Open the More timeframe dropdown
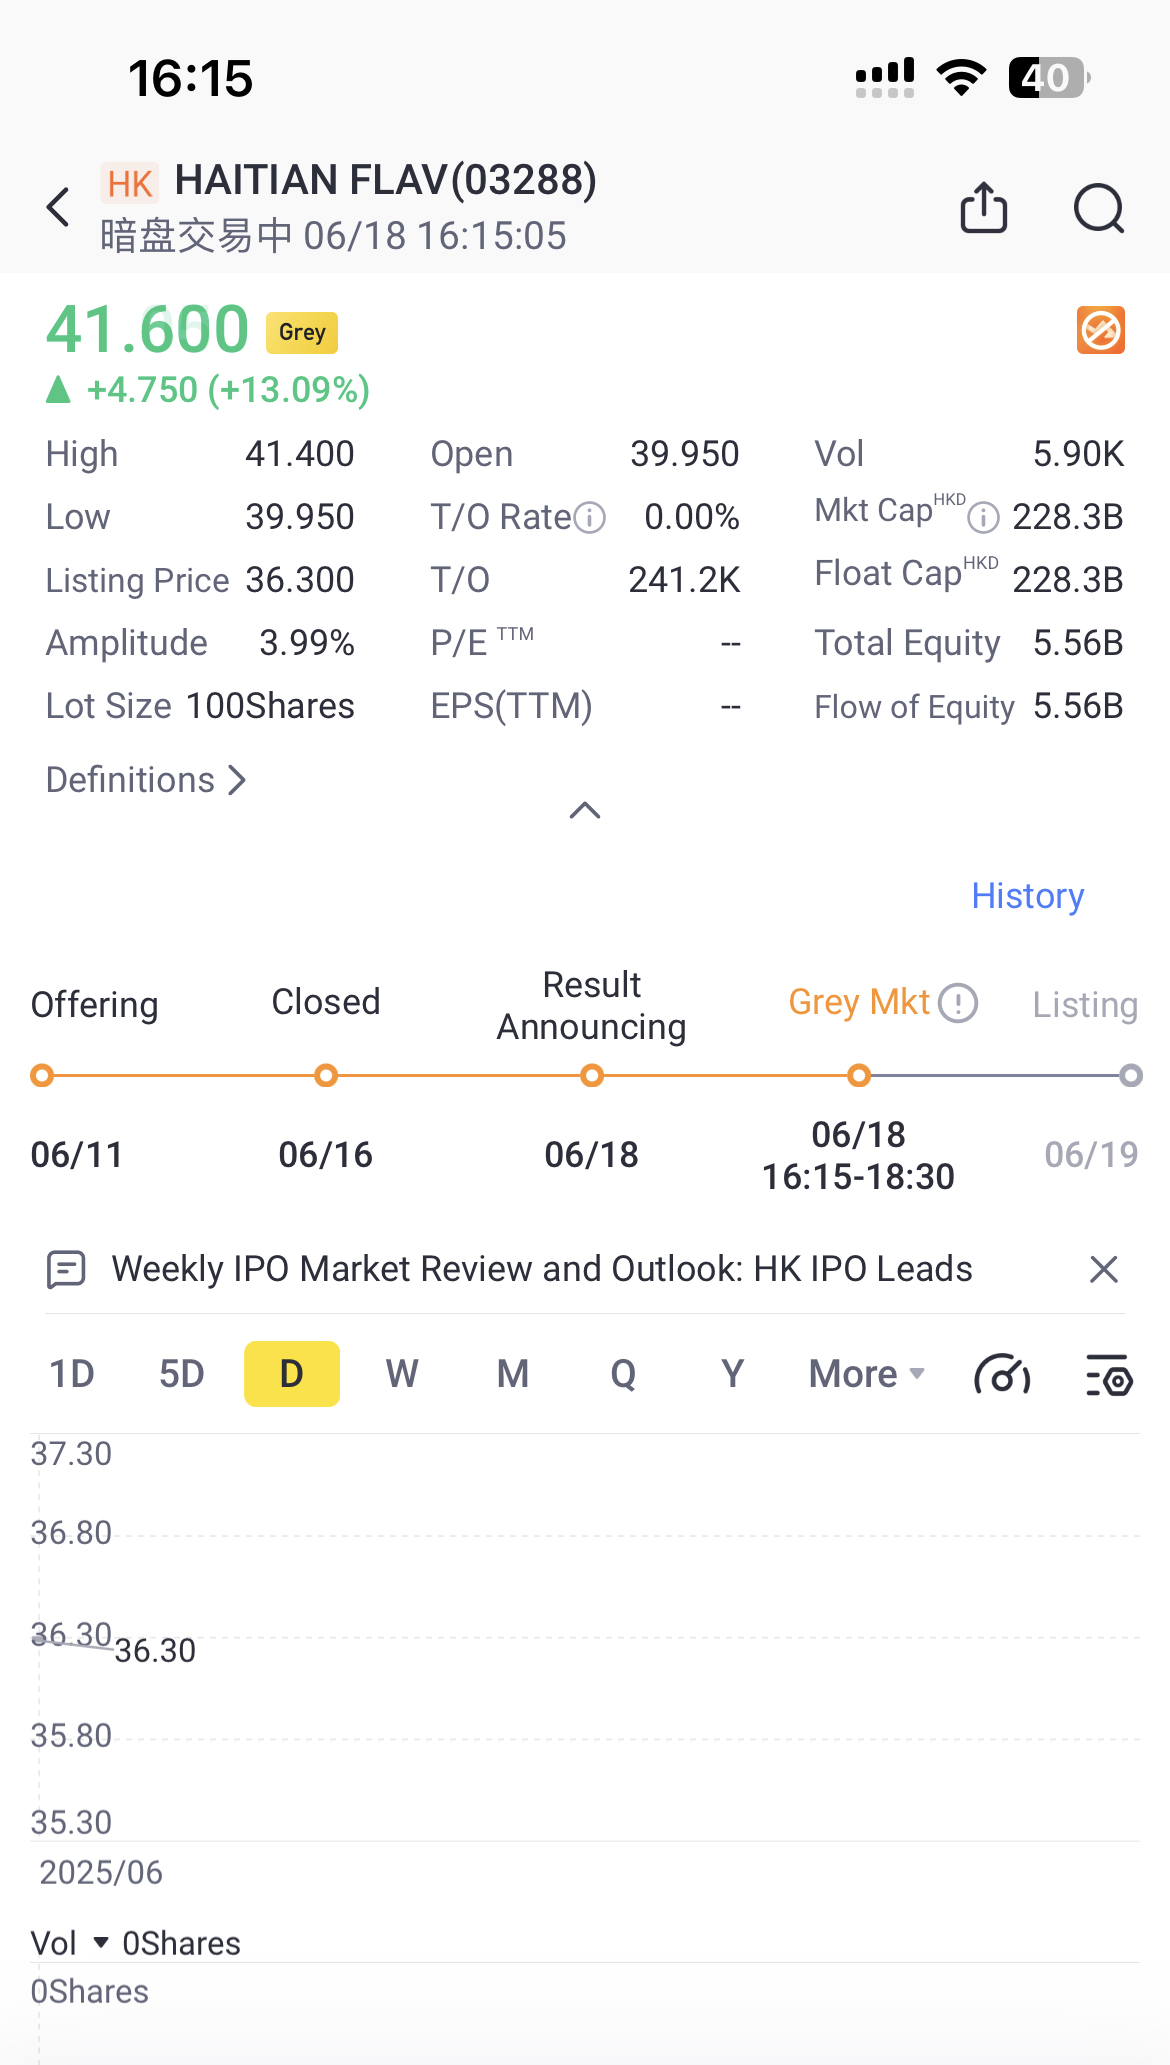This screenshot has width=1170, height=2065. click(x=866, y=1374)
